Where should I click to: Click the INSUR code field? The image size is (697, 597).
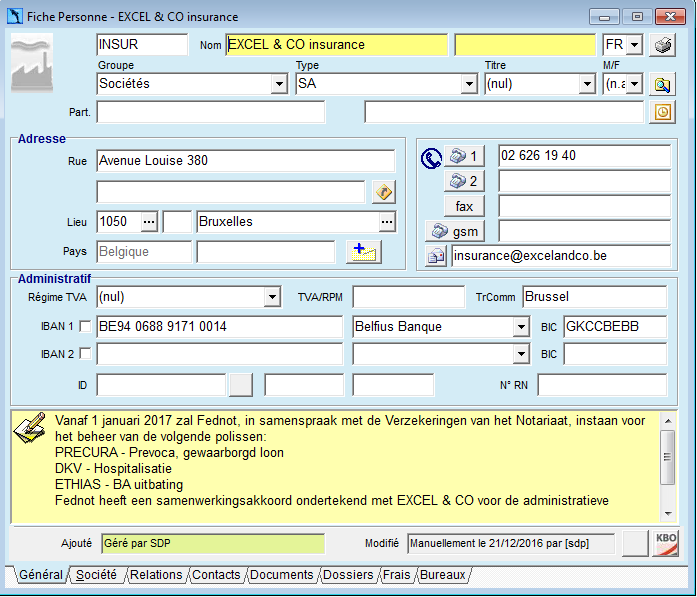tap(142, 45)
